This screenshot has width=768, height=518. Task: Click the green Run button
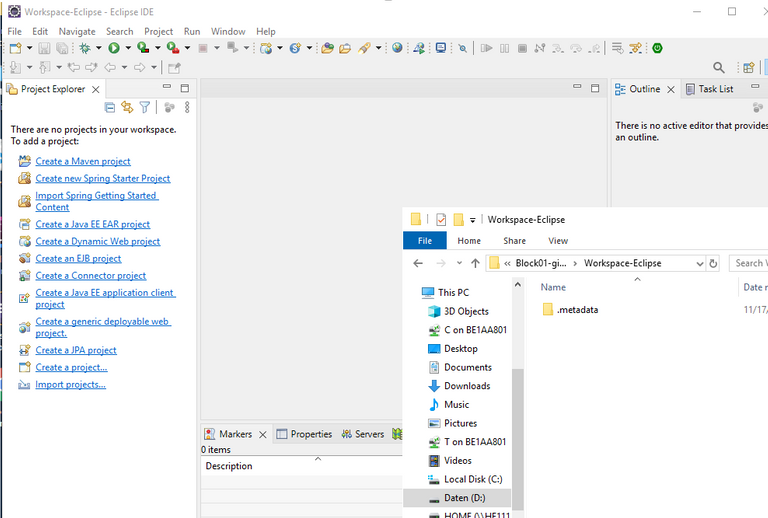pos(114,48)
